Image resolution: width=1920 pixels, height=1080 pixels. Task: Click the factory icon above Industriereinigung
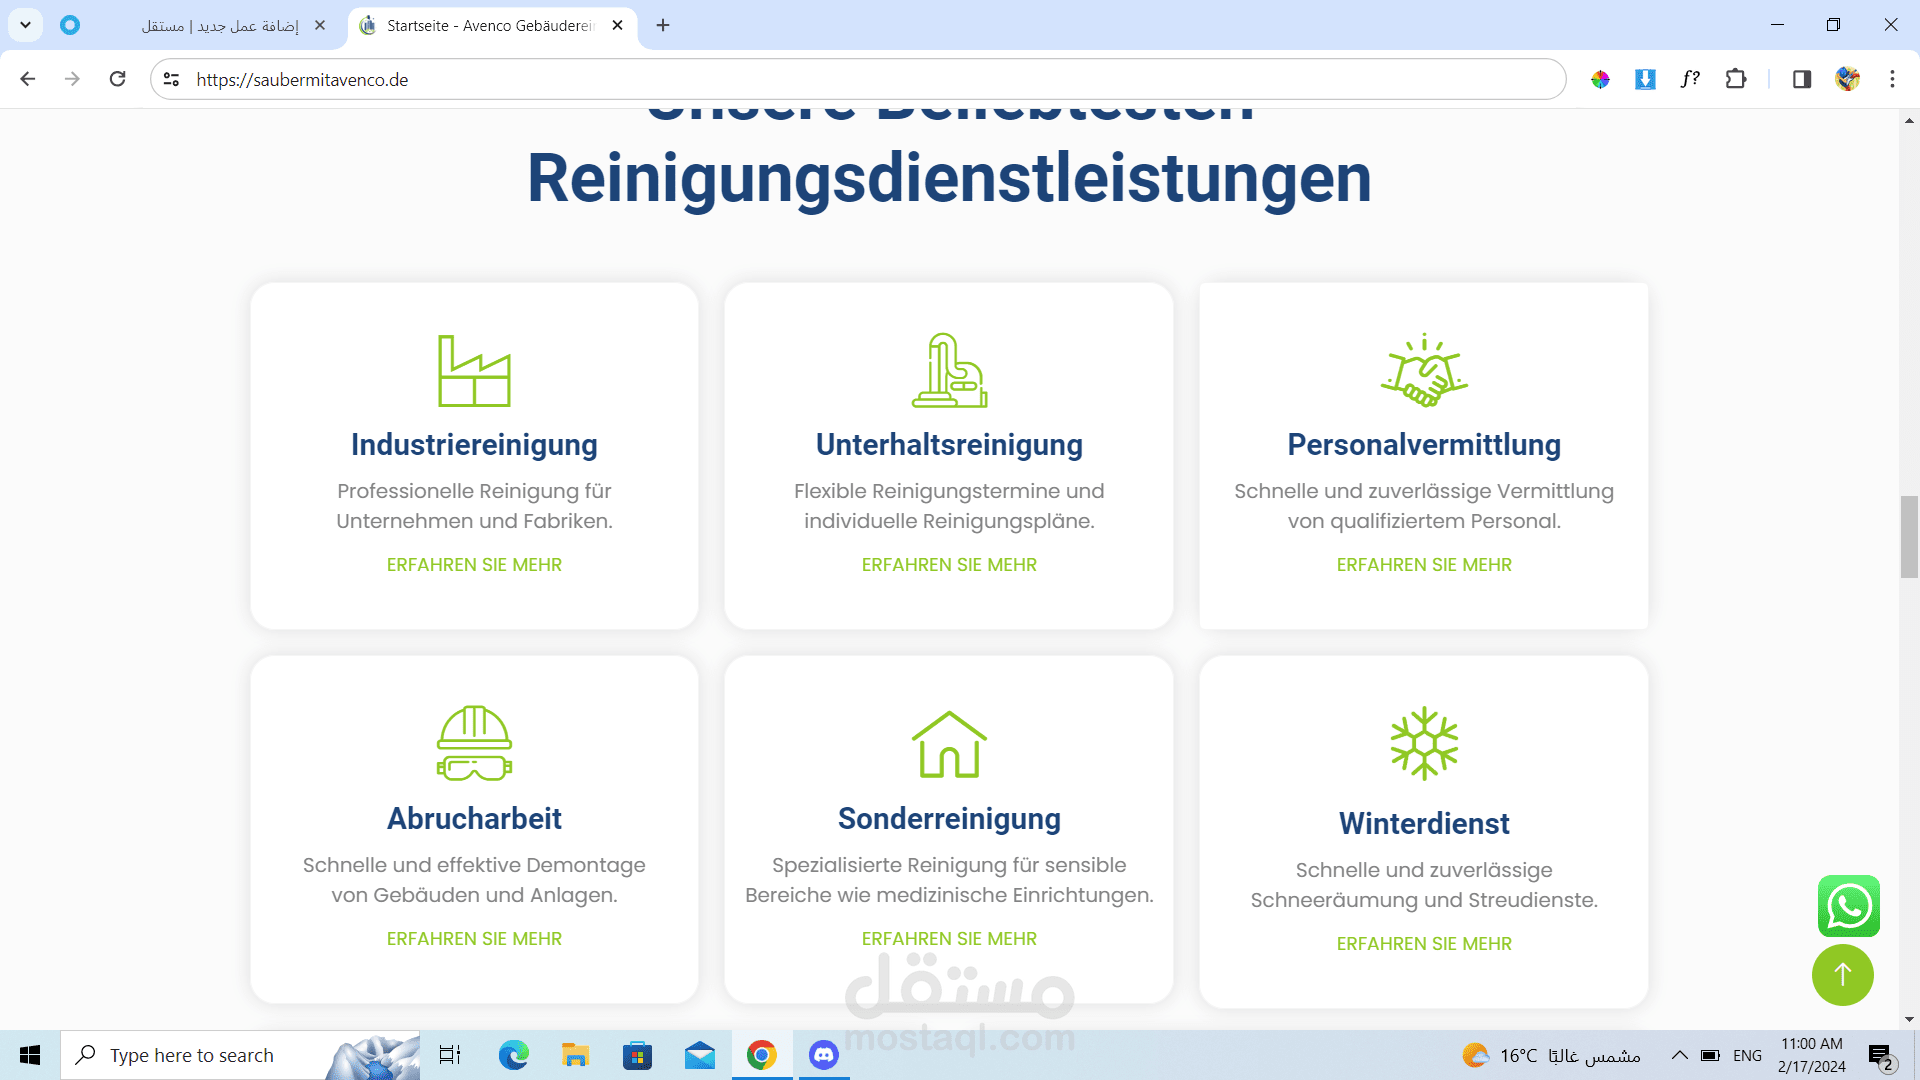[x=474, y=371]
